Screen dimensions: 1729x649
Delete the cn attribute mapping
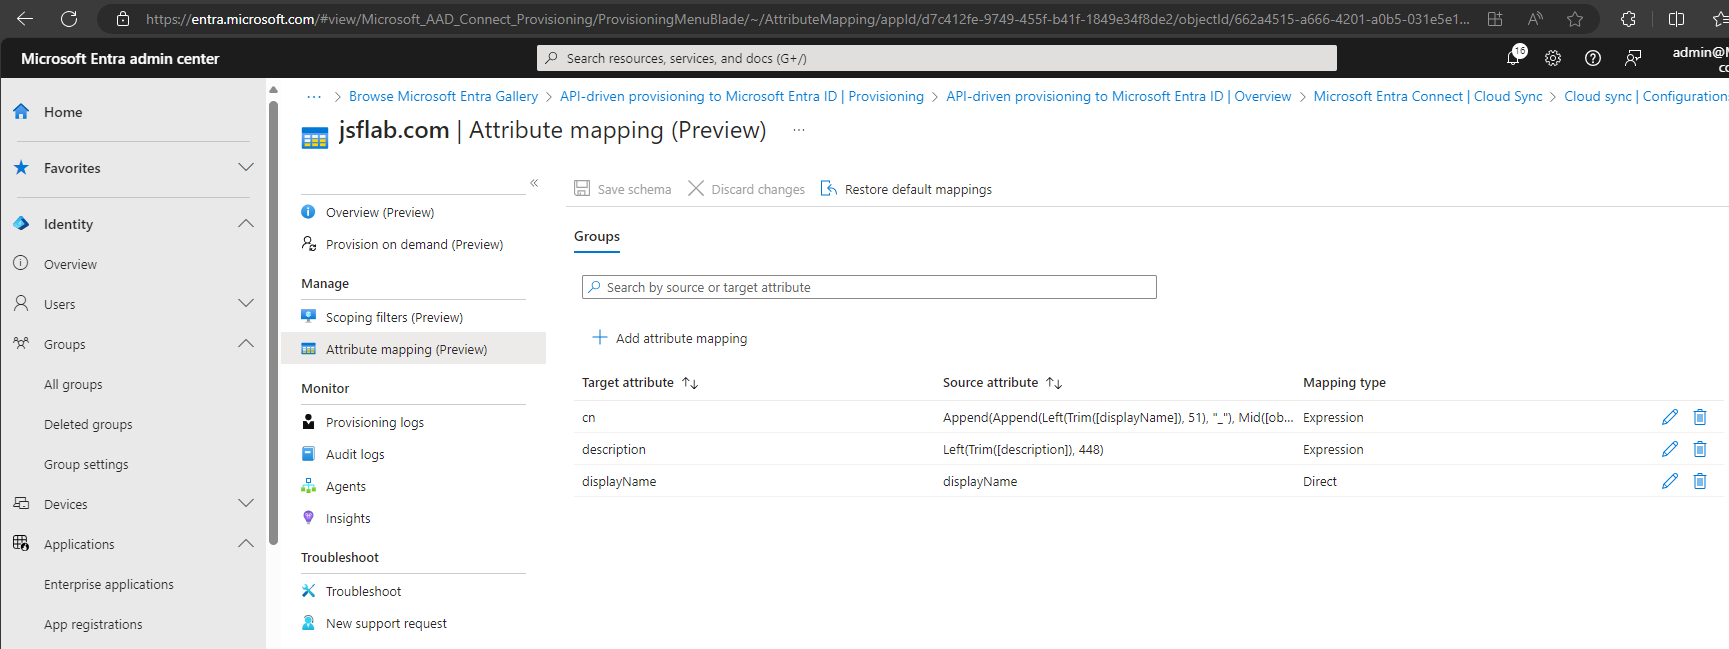pos(1700,417)
